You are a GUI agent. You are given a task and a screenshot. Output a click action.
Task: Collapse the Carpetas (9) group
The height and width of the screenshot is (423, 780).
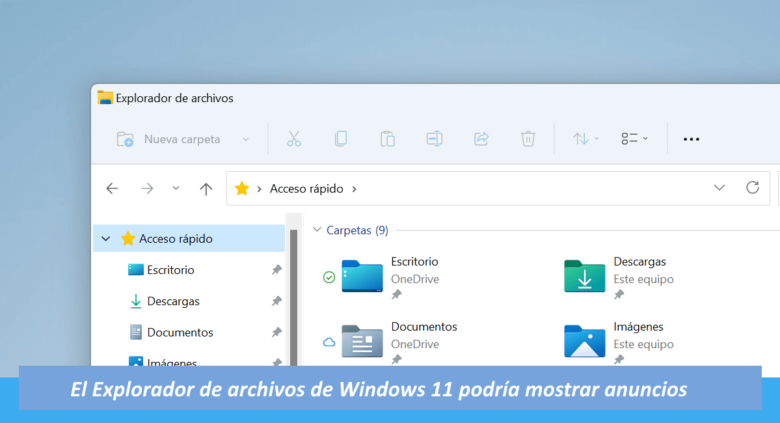point(317,230)
